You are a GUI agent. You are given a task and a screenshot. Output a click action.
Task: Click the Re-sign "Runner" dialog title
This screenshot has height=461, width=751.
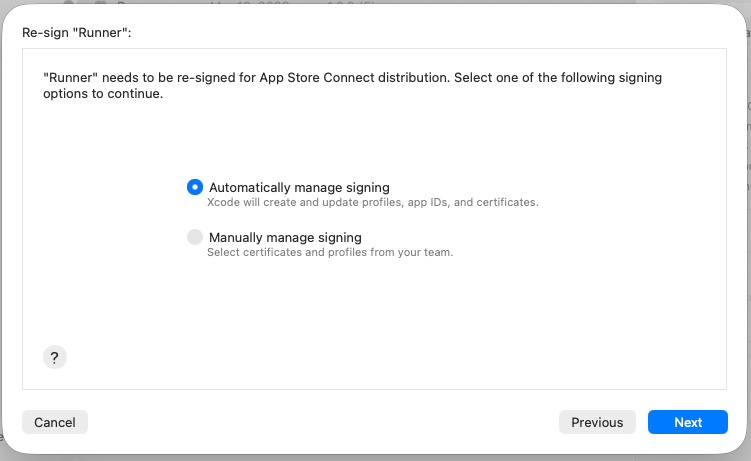77,33
